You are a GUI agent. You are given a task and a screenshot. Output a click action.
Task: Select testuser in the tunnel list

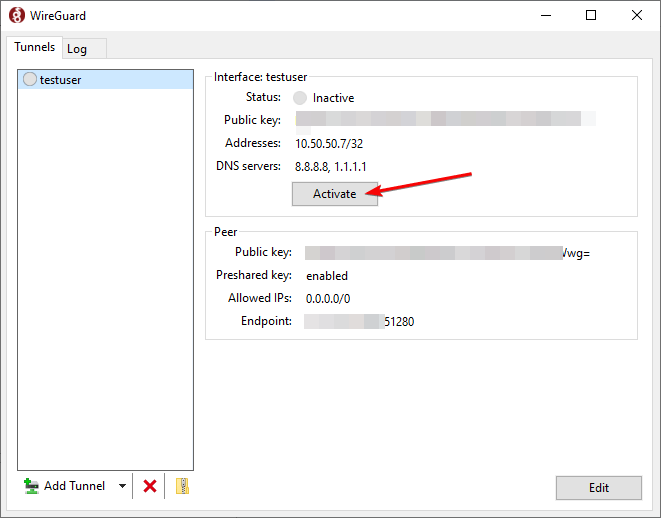pos(60,80)
